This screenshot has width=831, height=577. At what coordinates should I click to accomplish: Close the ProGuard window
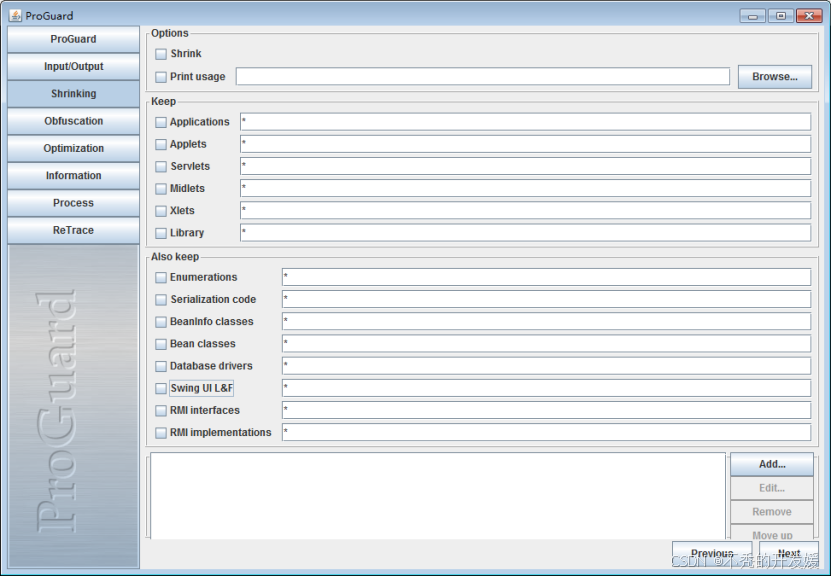point(809,16)
